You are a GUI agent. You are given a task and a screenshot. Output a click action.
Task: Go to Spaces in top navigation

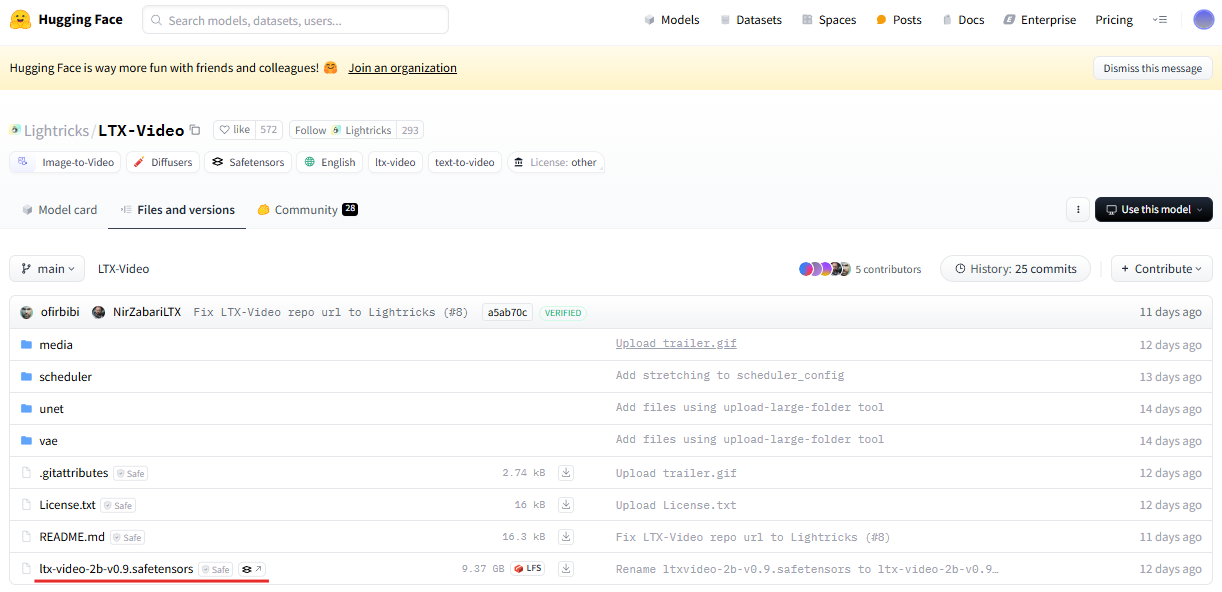(828, 20)
